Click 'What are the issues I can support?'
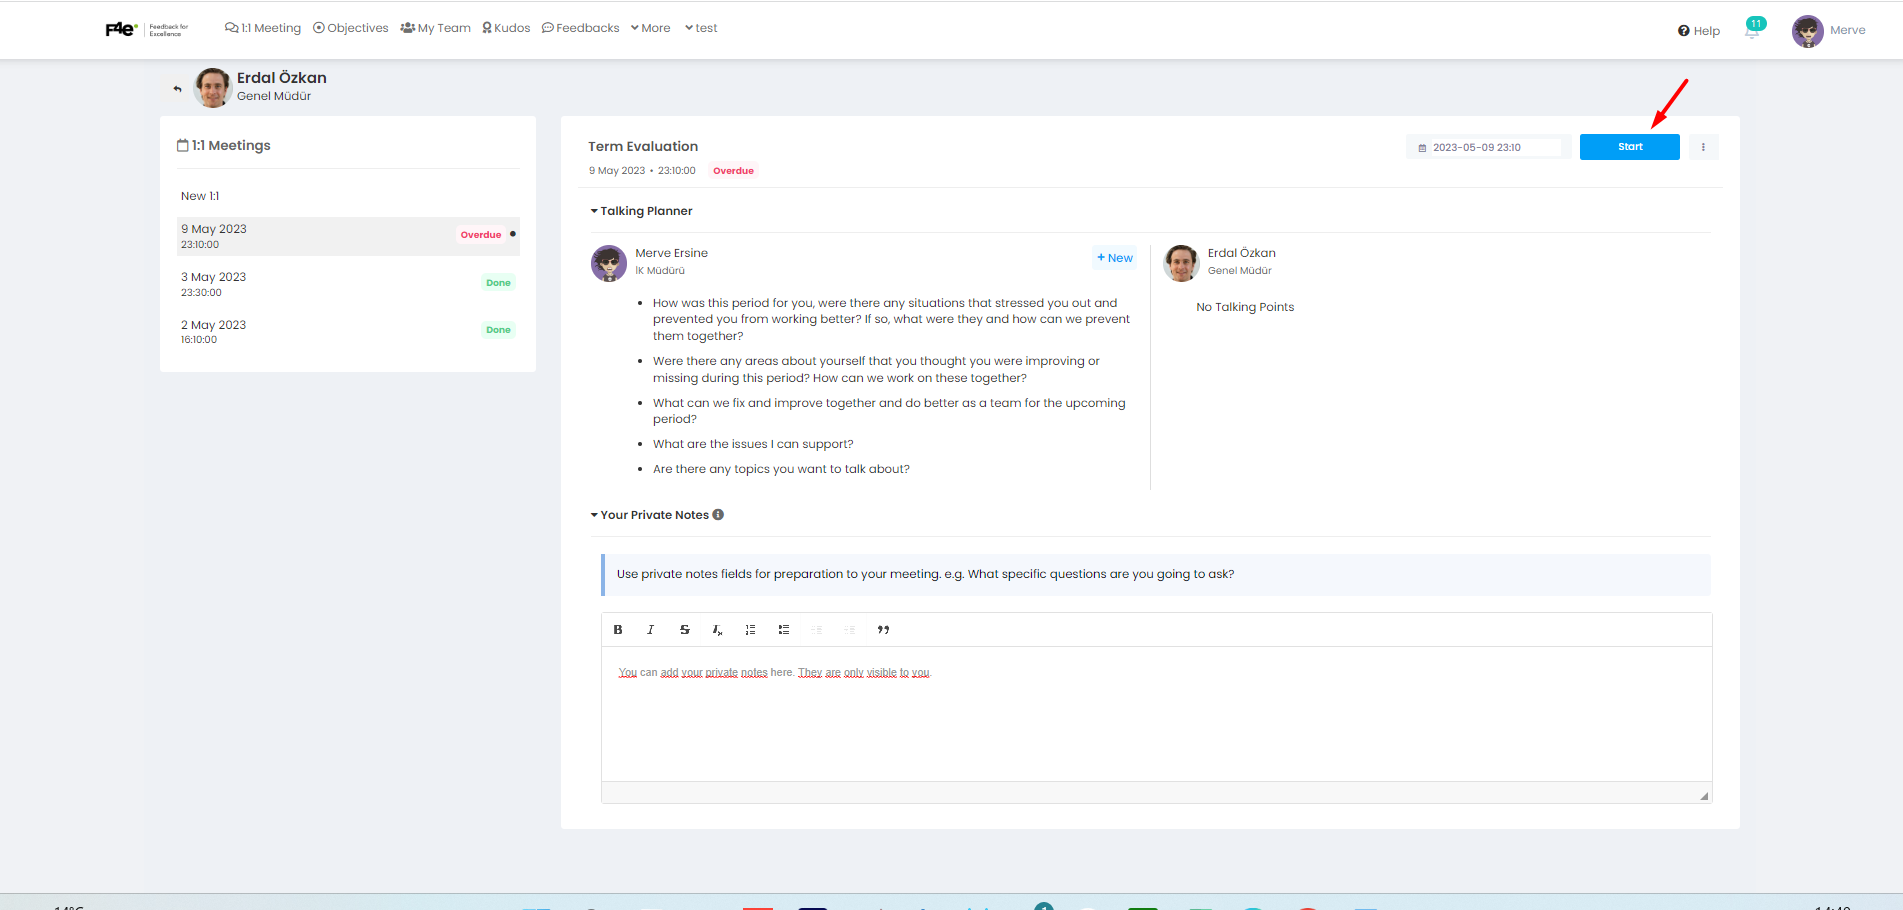The image size is (1903, 910). [753, 444]
